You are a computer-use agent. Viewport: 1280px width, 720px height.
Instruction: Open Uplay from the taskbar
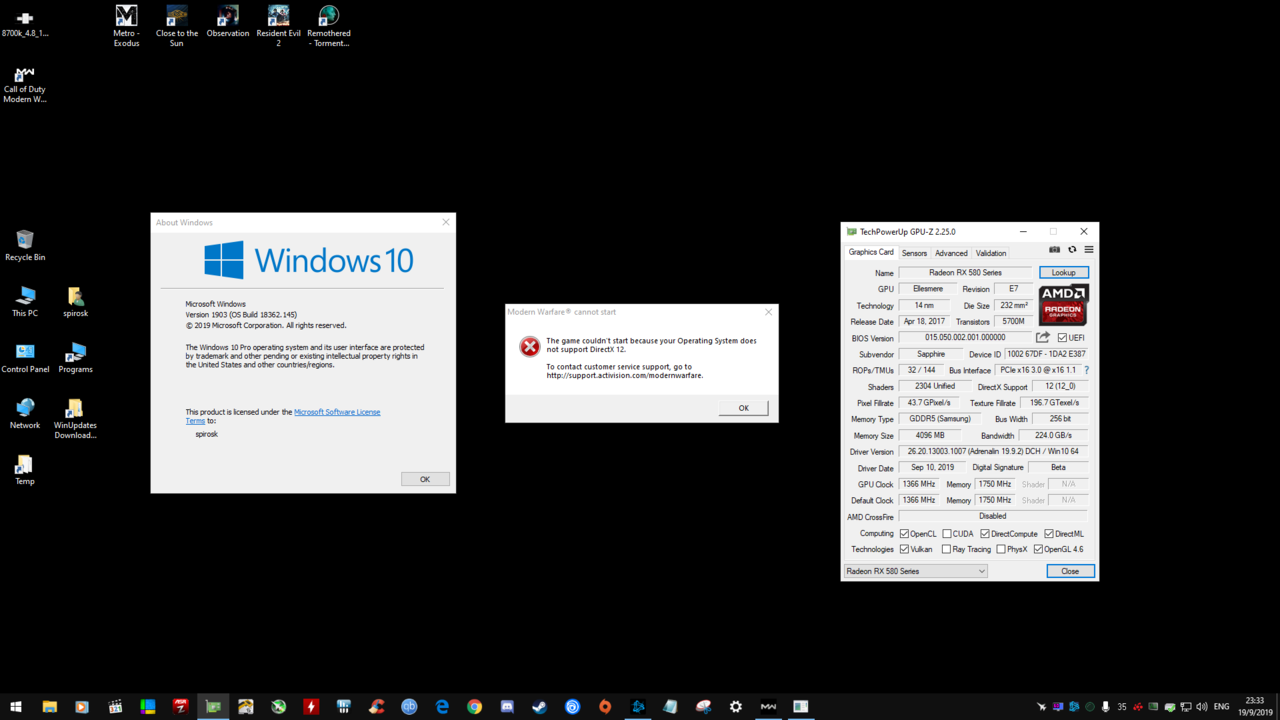pos(572,706)
